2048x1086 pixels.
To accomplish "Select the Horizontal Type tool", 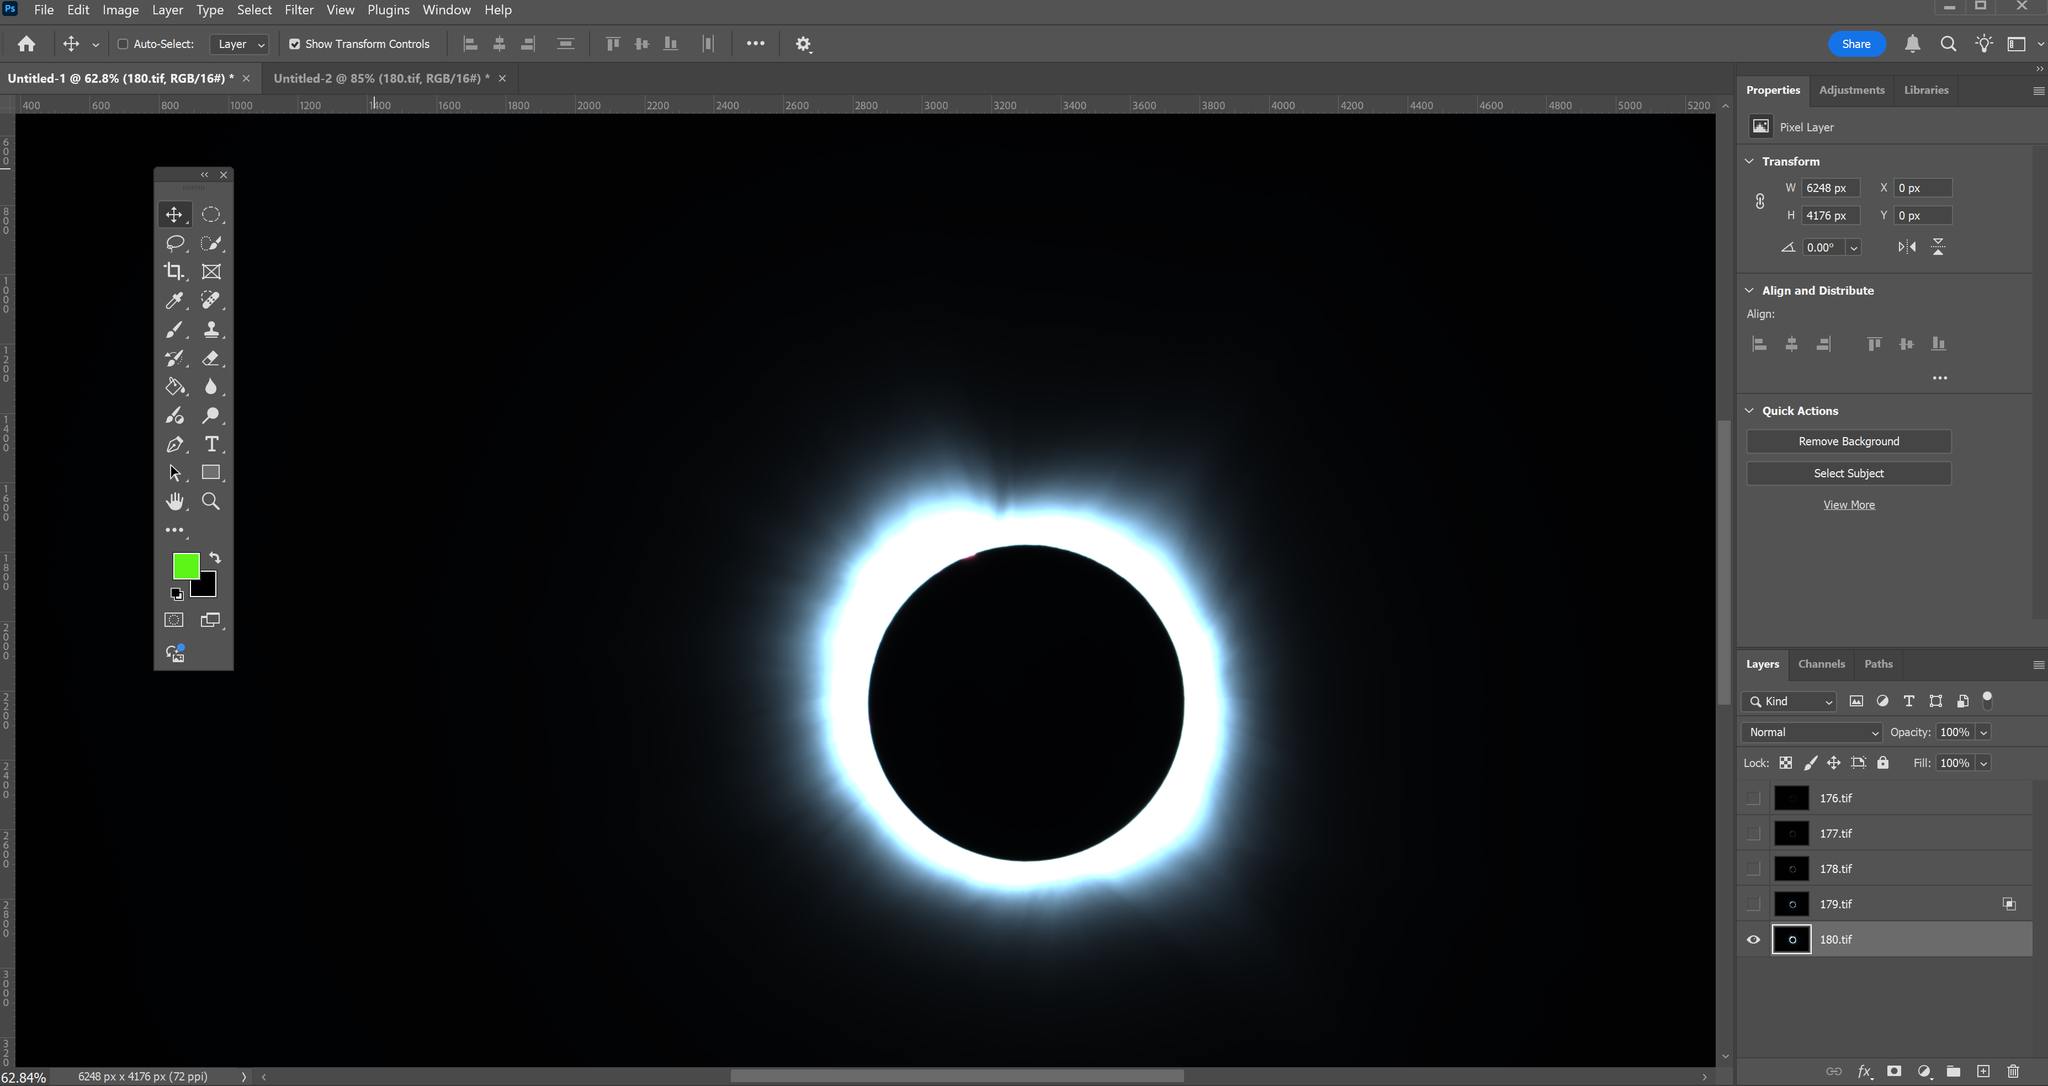I will click(x=211, y=444).
